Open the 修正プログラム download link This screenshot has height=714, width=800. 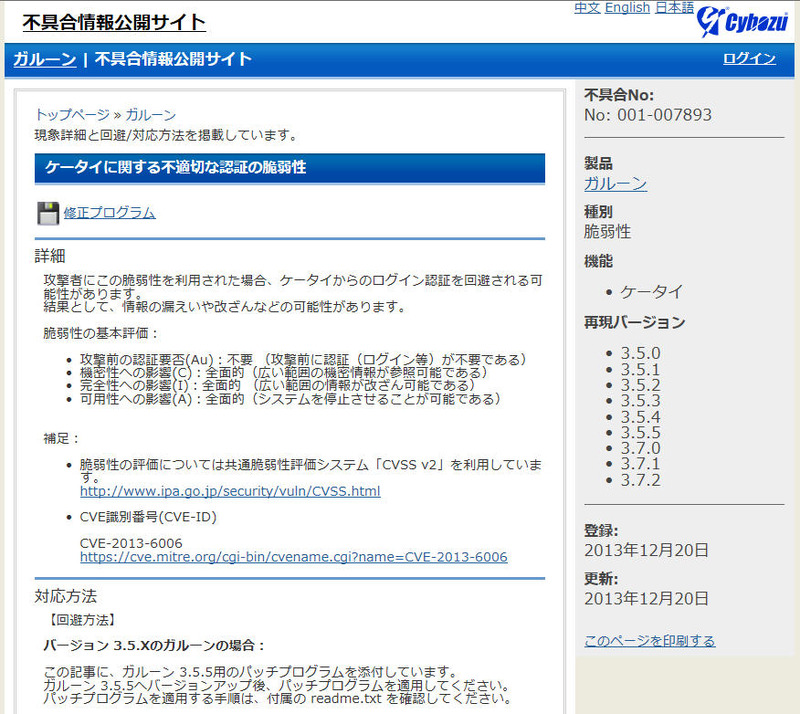tap(109, 212)
